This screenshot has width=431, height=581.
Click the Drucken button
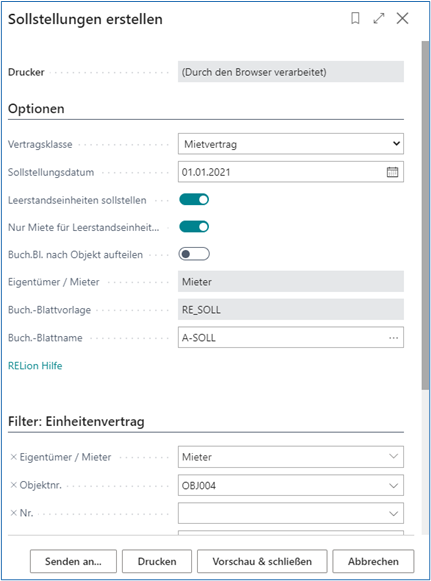[157, 561]
